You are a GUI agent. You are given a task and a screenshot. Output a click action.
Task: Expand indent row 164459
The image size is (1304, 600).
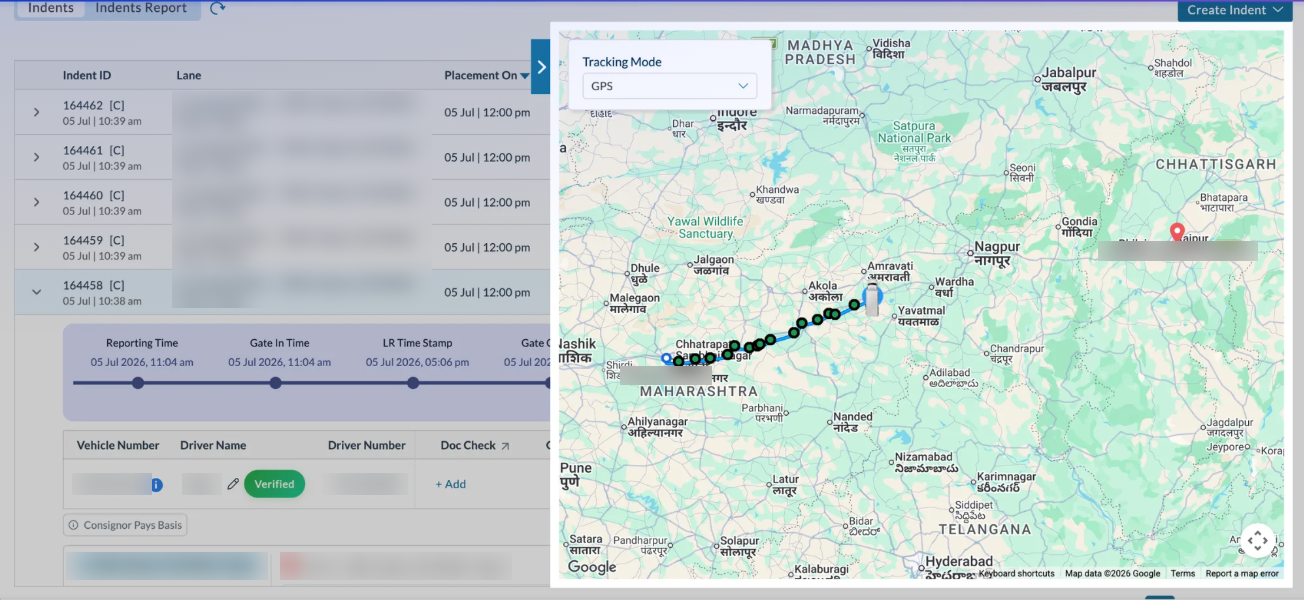coord(37,247)
